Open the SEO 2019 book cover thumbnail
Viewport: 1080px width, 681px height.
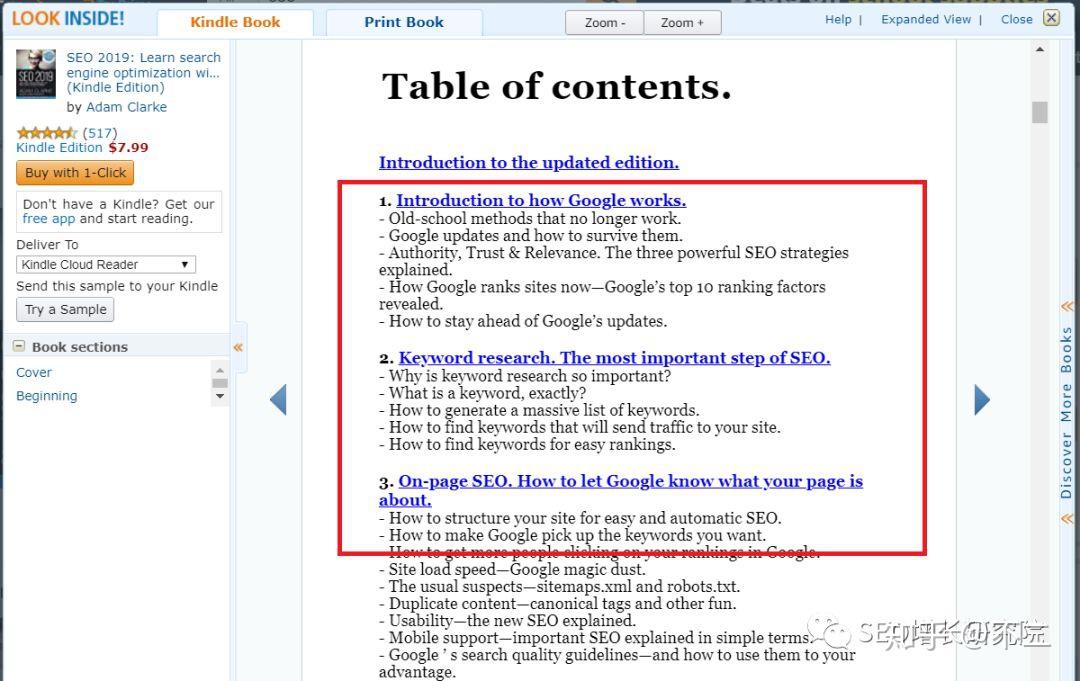click(x=36, y=74)
